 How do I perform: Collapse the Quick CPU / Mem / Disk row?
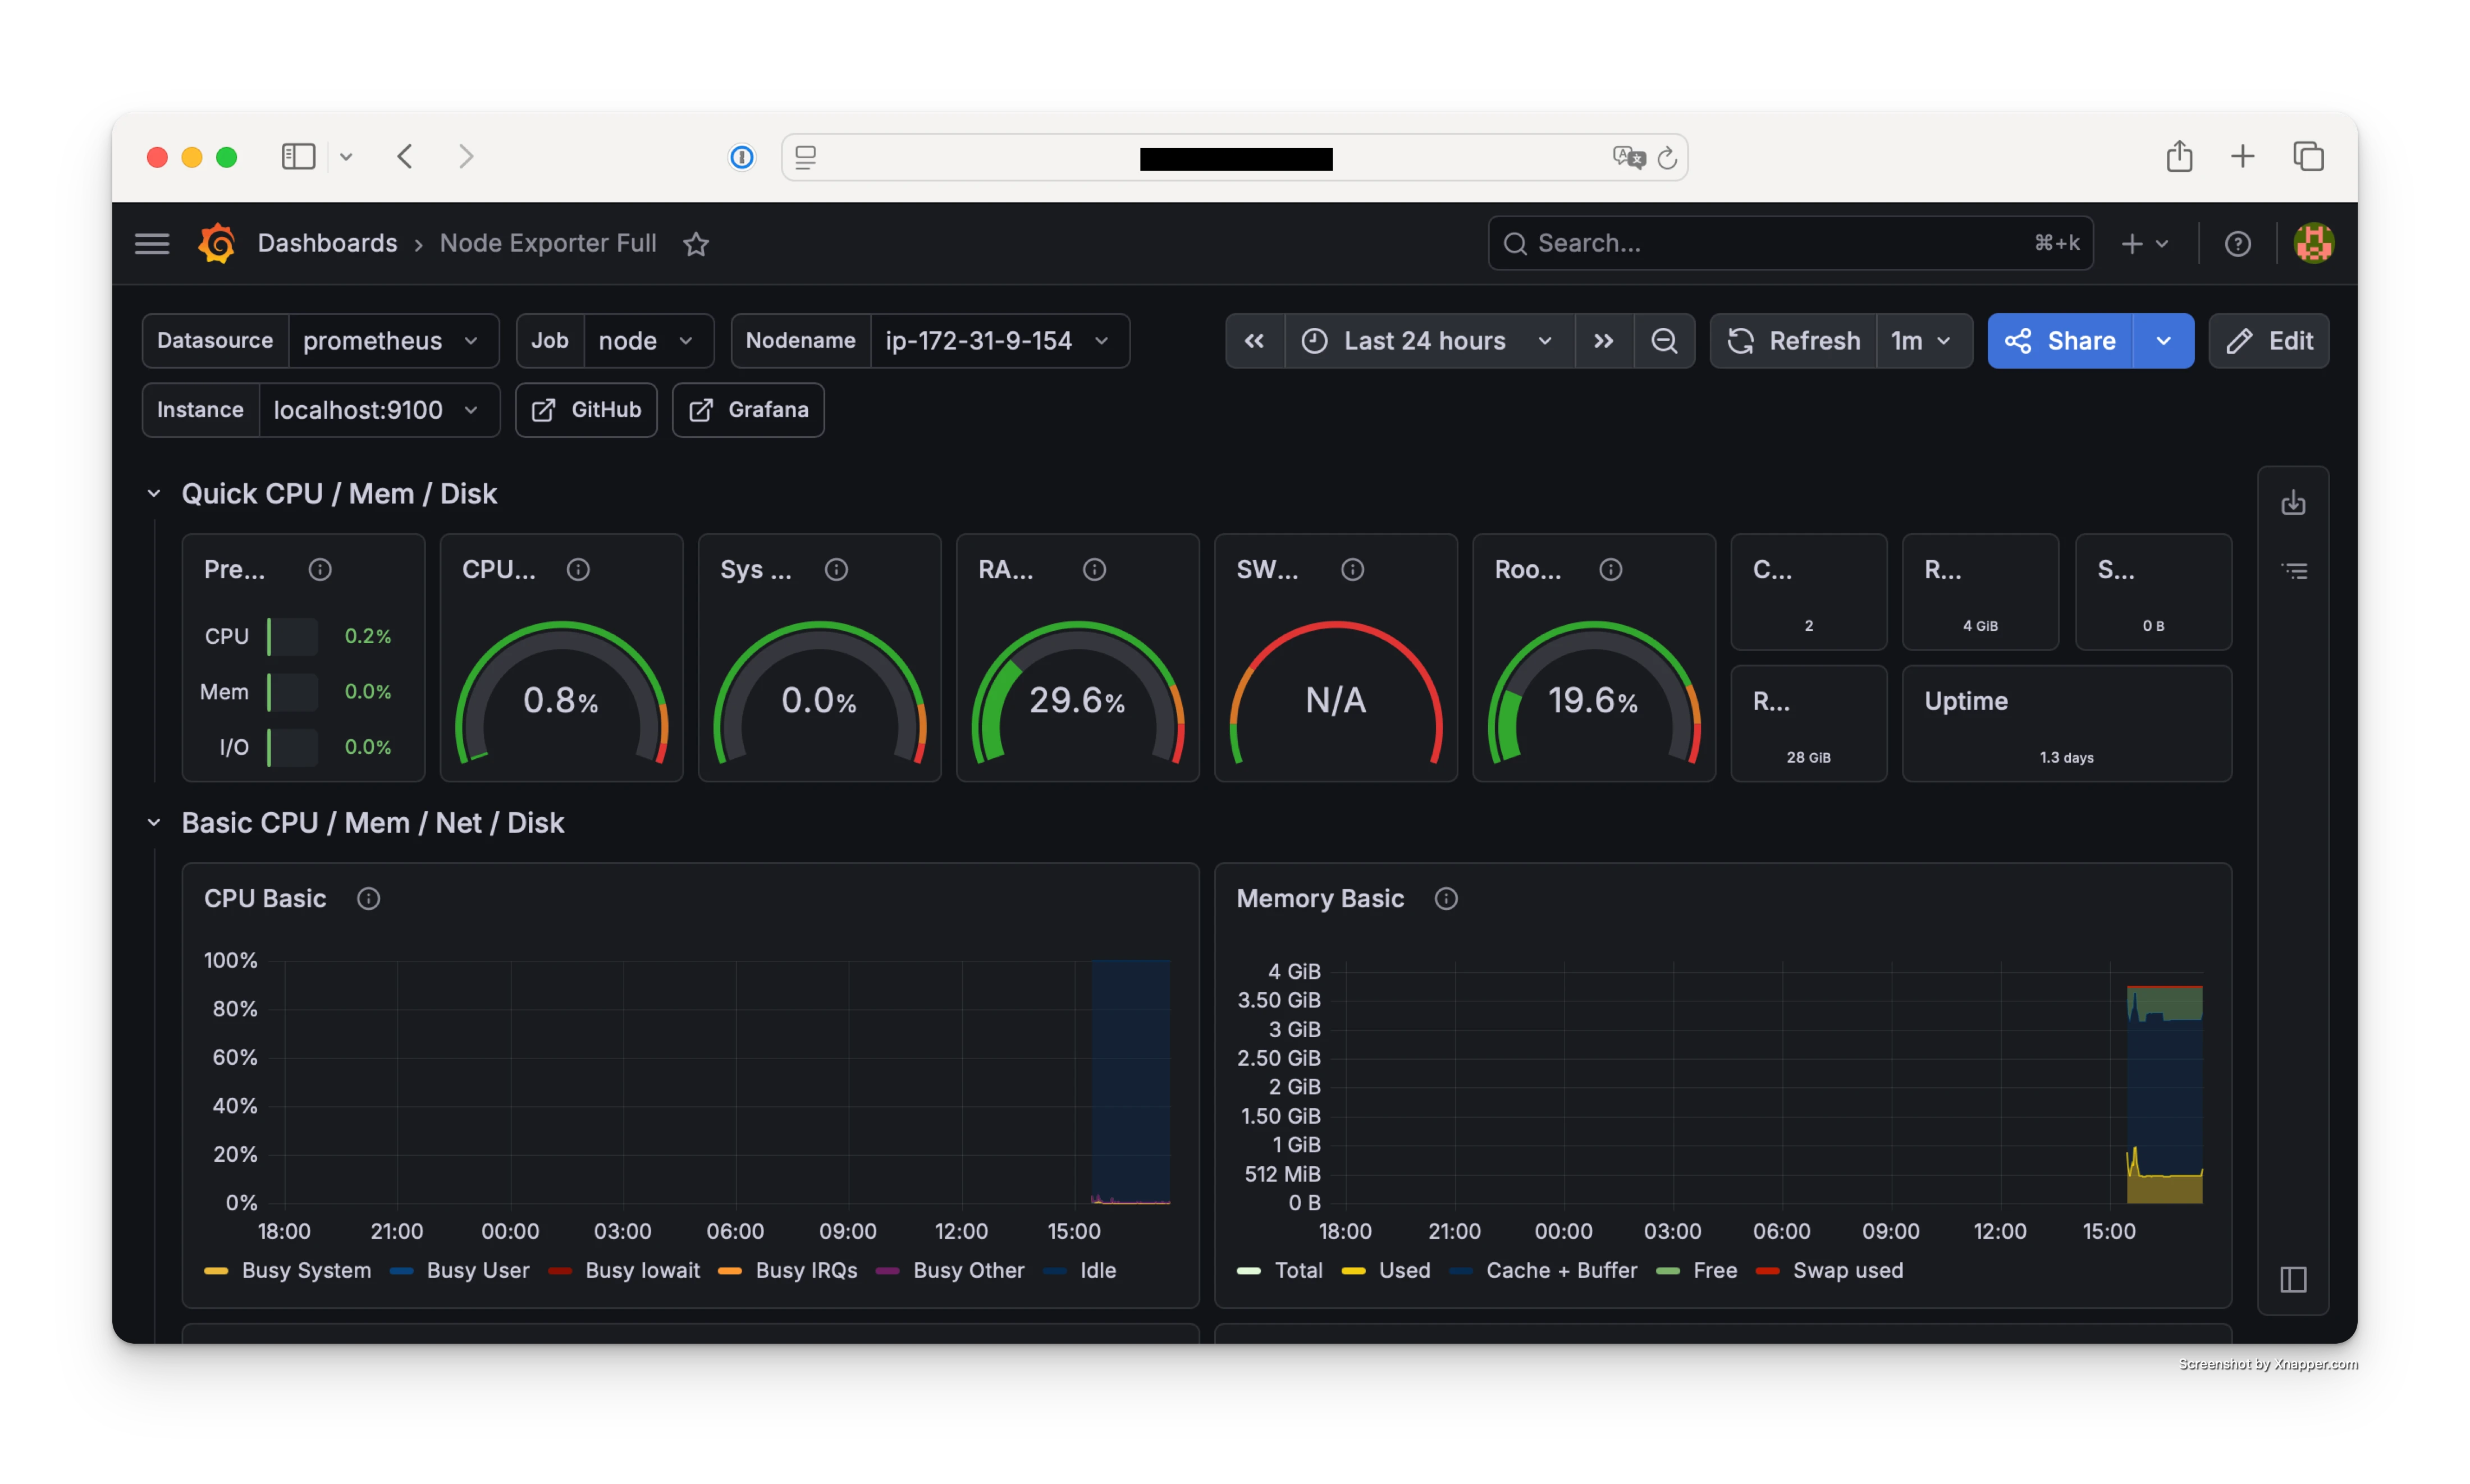(154, 493)
